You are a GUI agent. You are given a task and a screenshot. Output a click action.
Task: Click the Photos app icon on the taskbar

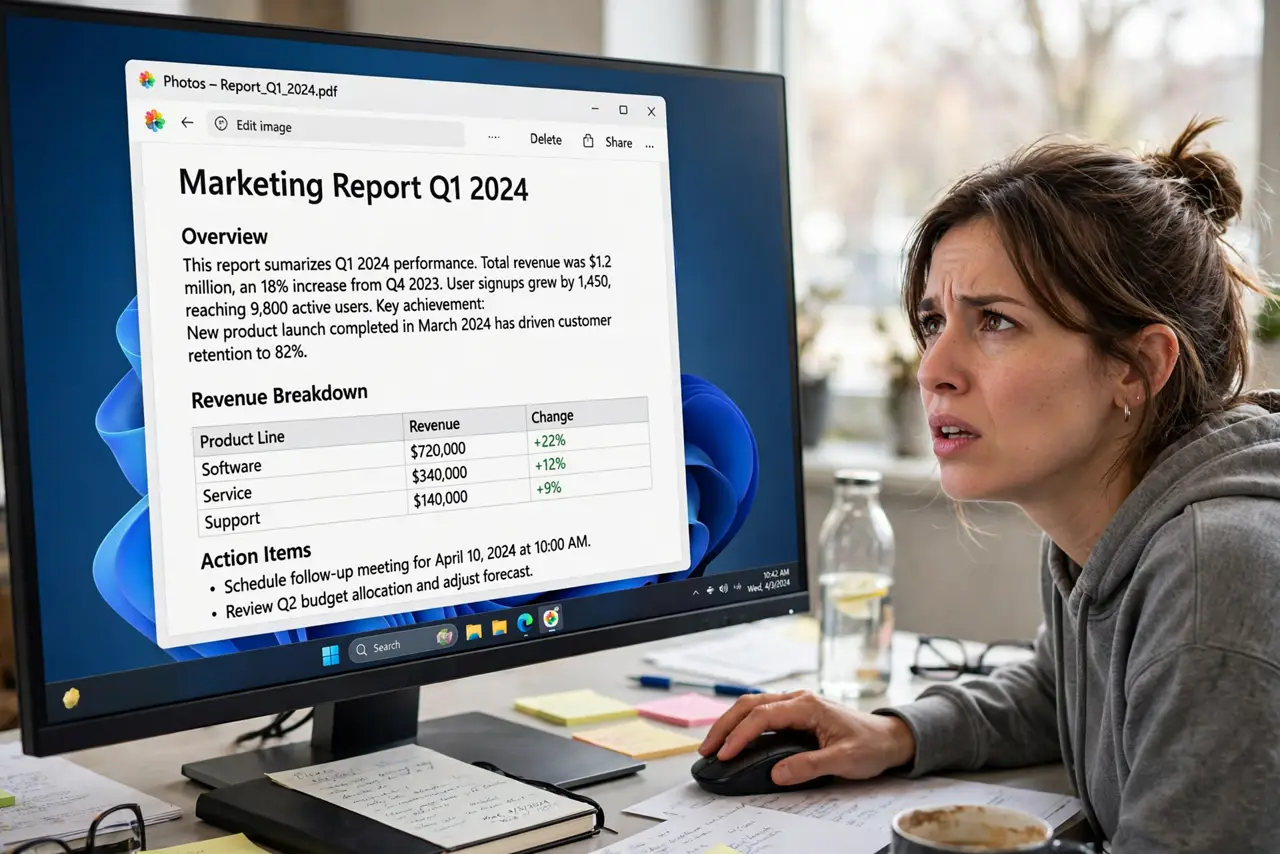(550, 618)
